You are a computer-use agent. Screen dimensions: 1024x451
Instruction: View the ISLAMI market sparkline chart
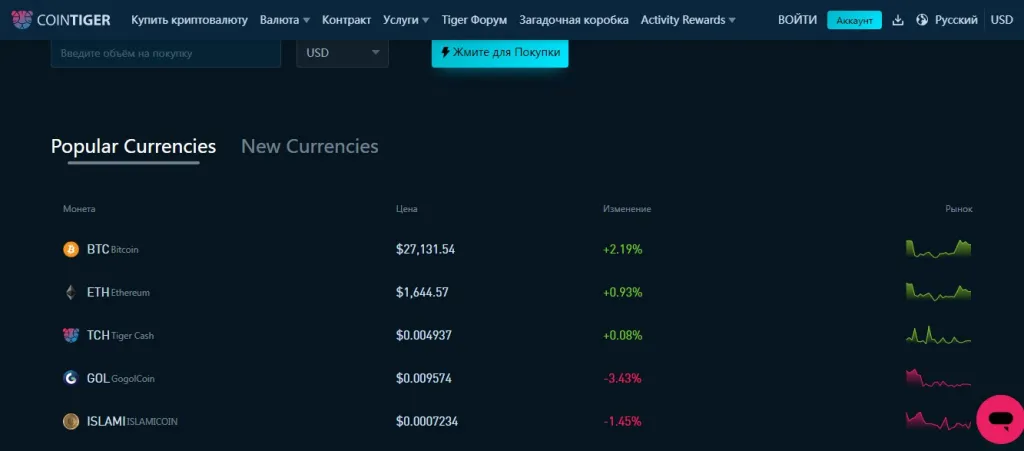tap(938, 421)
